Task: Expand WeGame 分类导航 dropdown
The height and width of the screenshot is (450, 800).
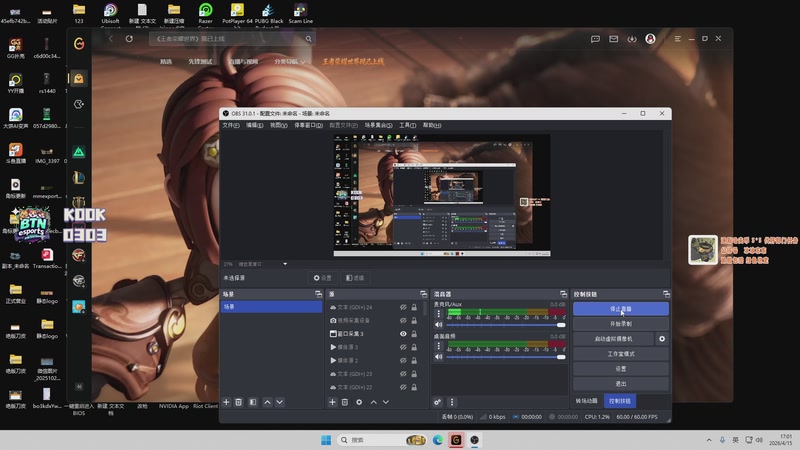Action: [290, 62]
